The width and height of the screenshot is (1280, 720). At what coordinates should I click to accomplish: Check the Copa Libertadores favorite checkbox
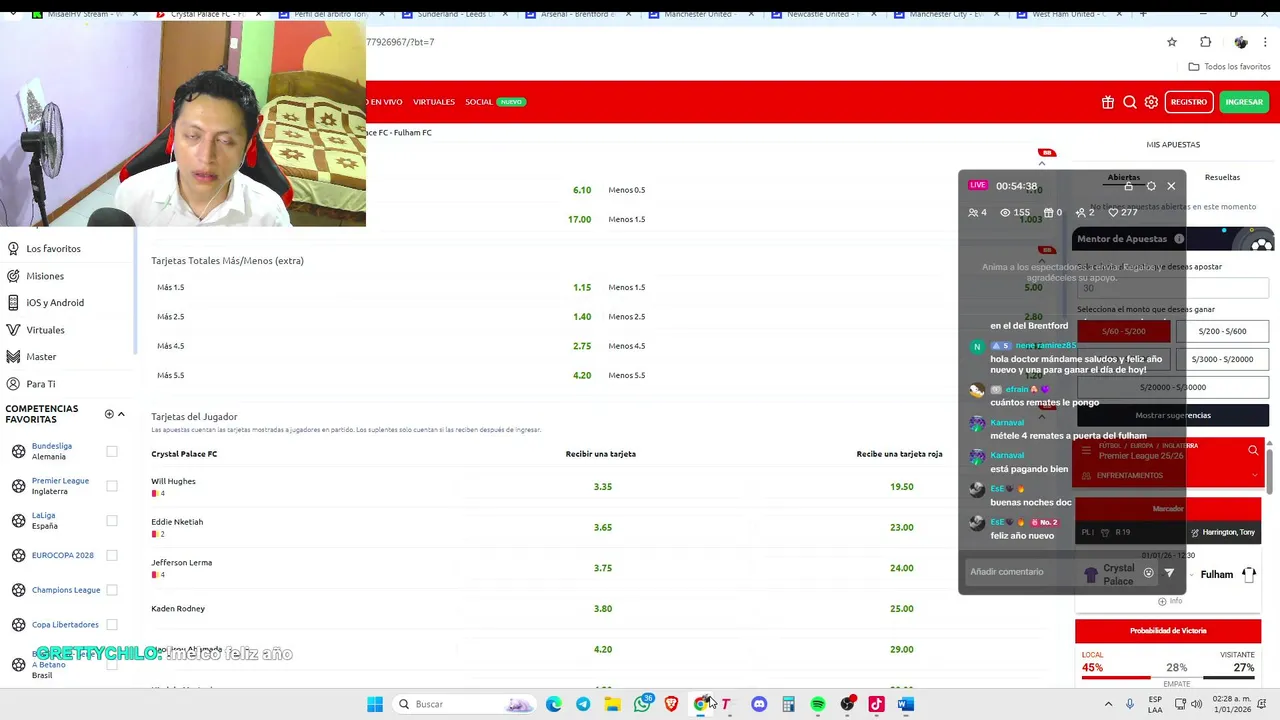point(112,624)
